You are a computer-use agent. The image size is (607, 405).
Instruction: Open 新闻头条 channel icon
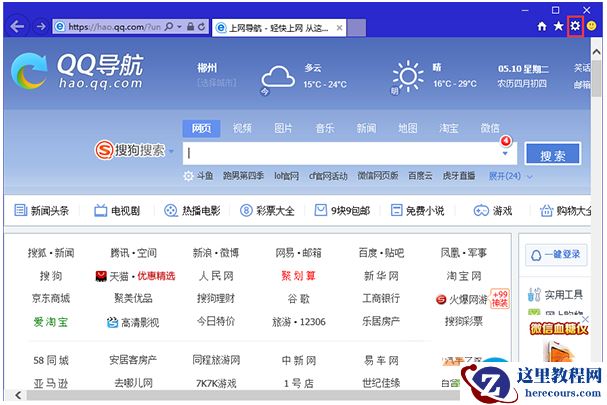[21, 210]
